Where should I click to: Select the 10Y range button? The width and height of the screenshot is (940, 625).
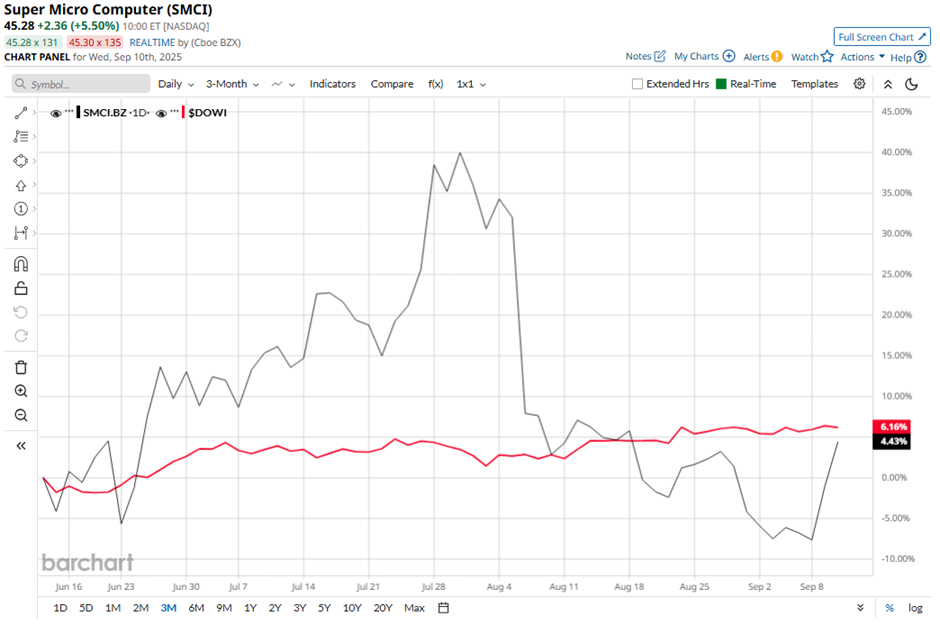[352, 608]
